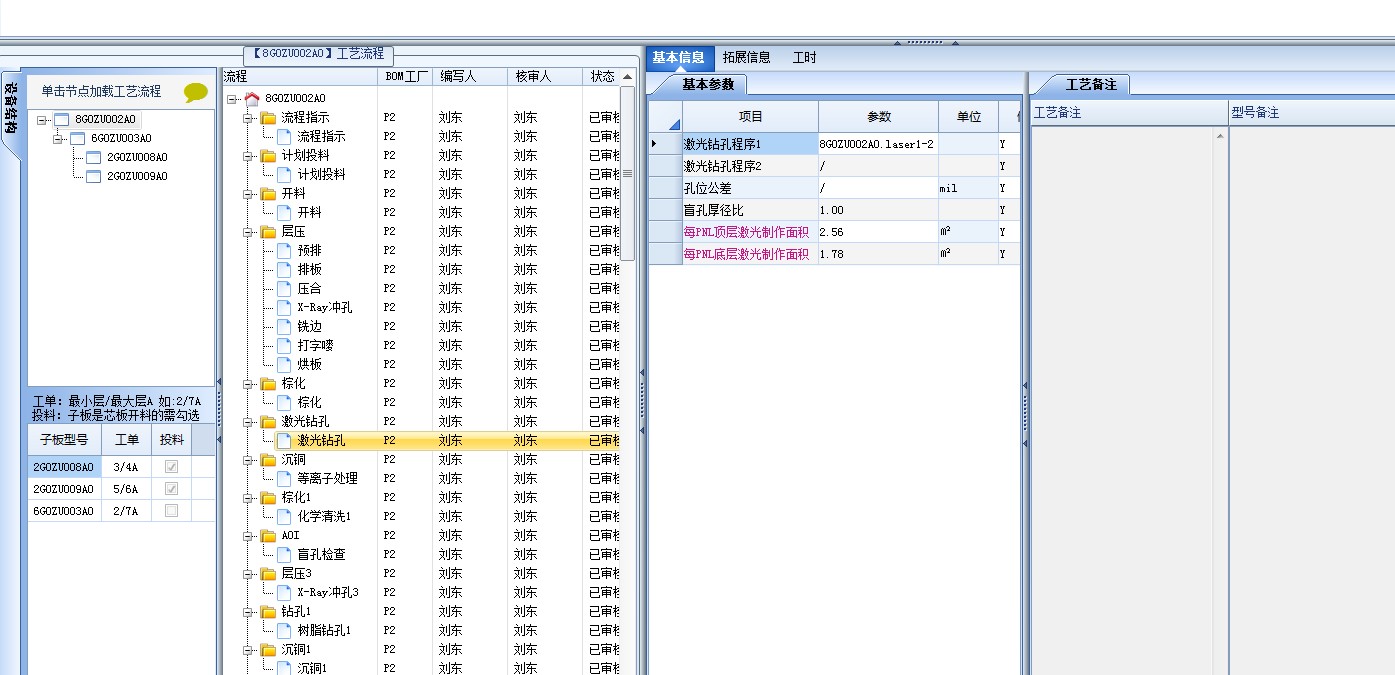This screenshot has width=1395, height=675.
Task: Collapse the 激光钻孔 folder node
Action: pos(248,421)
